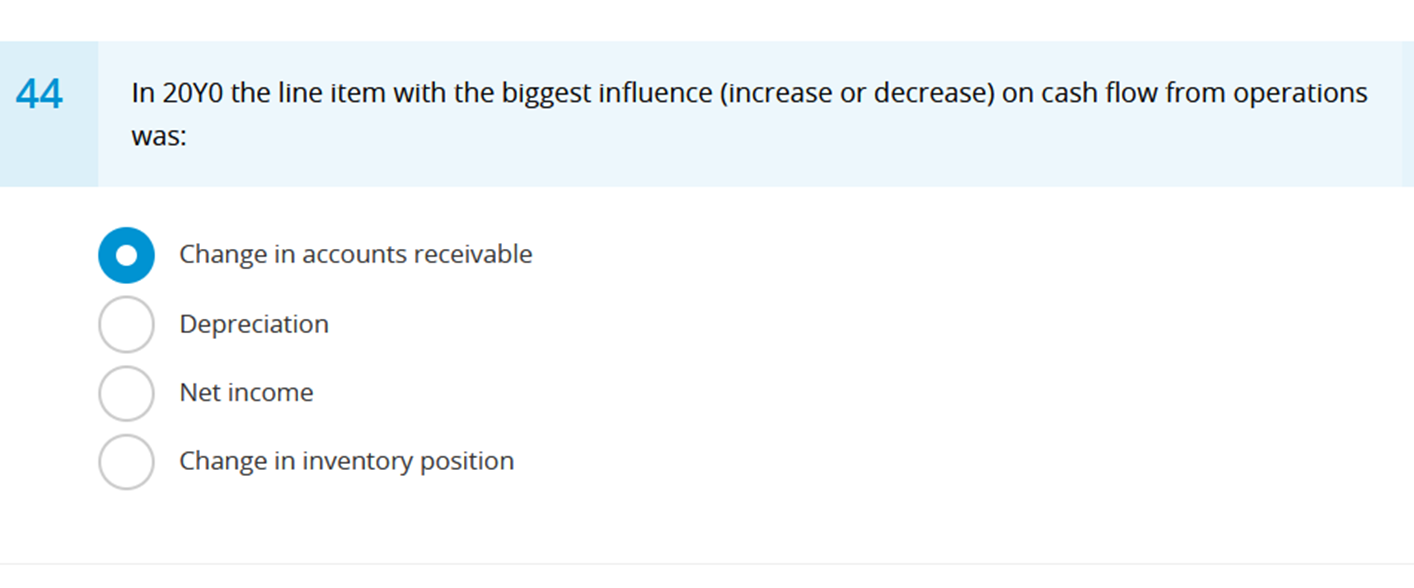Click the empty radio beside Depreciation
The image size is (1414, 588).
click(126, 324)
